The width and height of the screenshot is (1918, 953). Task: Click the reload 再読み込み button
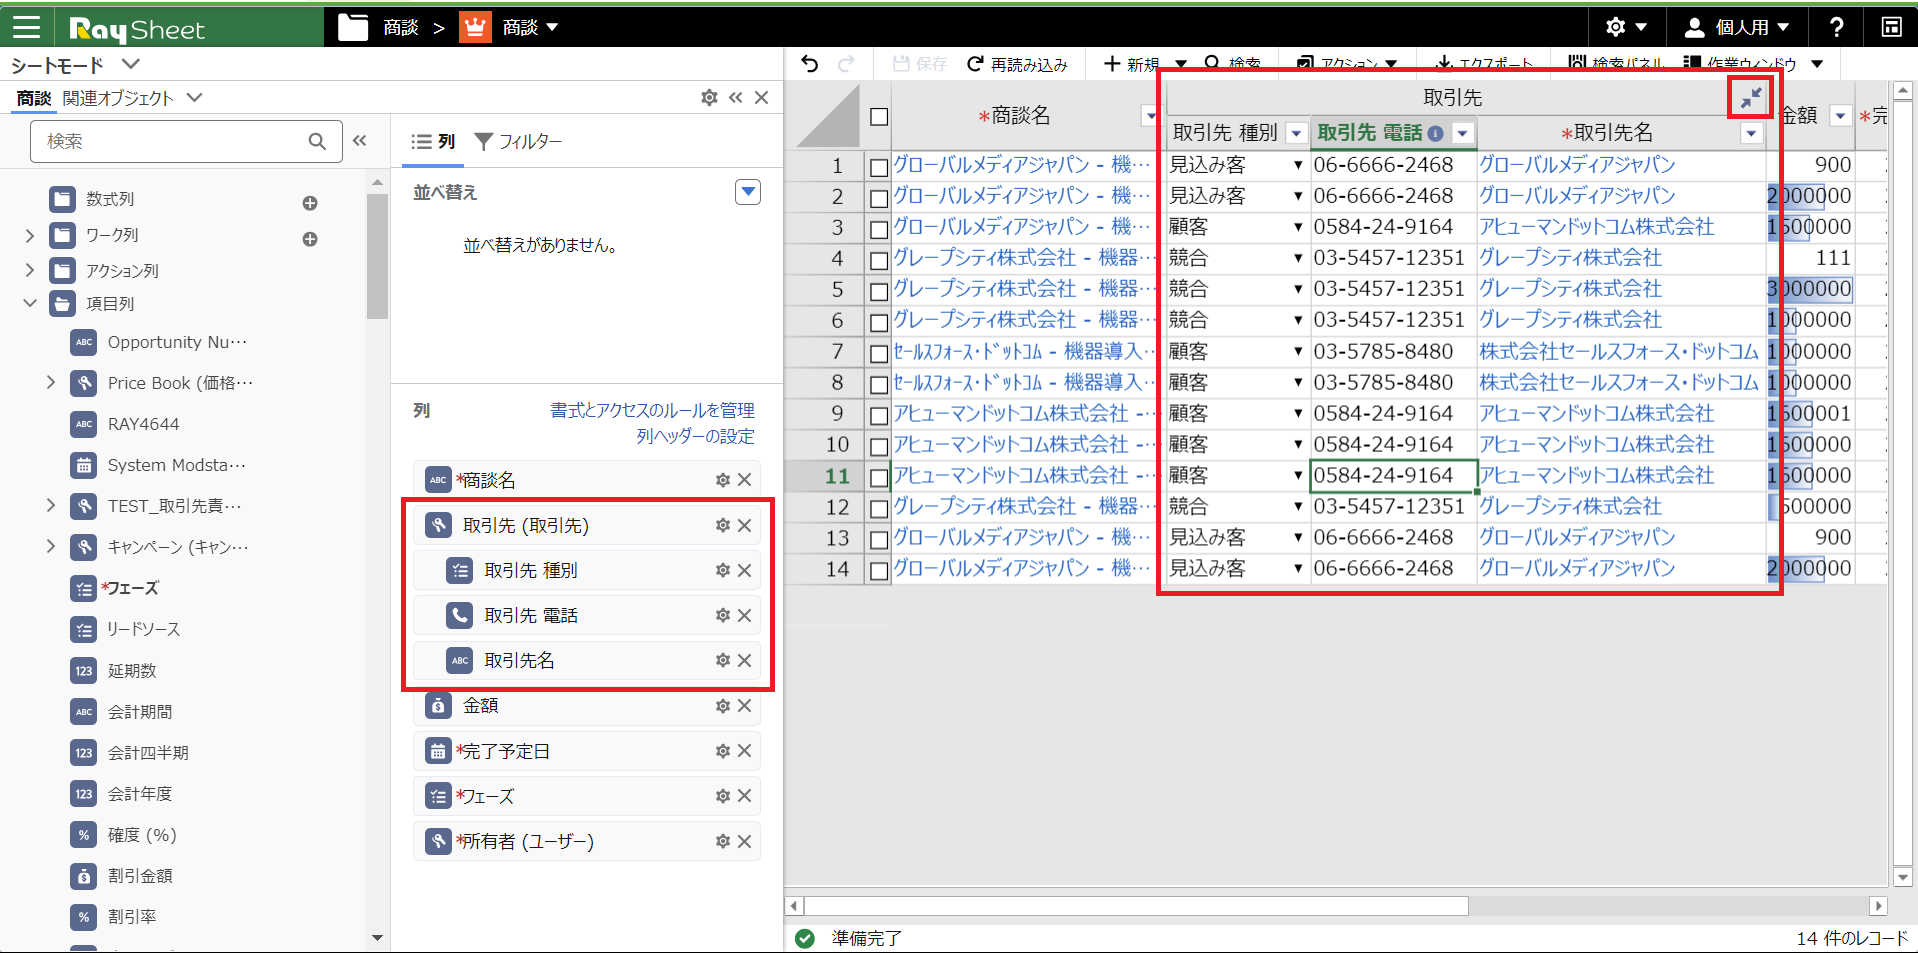[x=1017, y=64]
